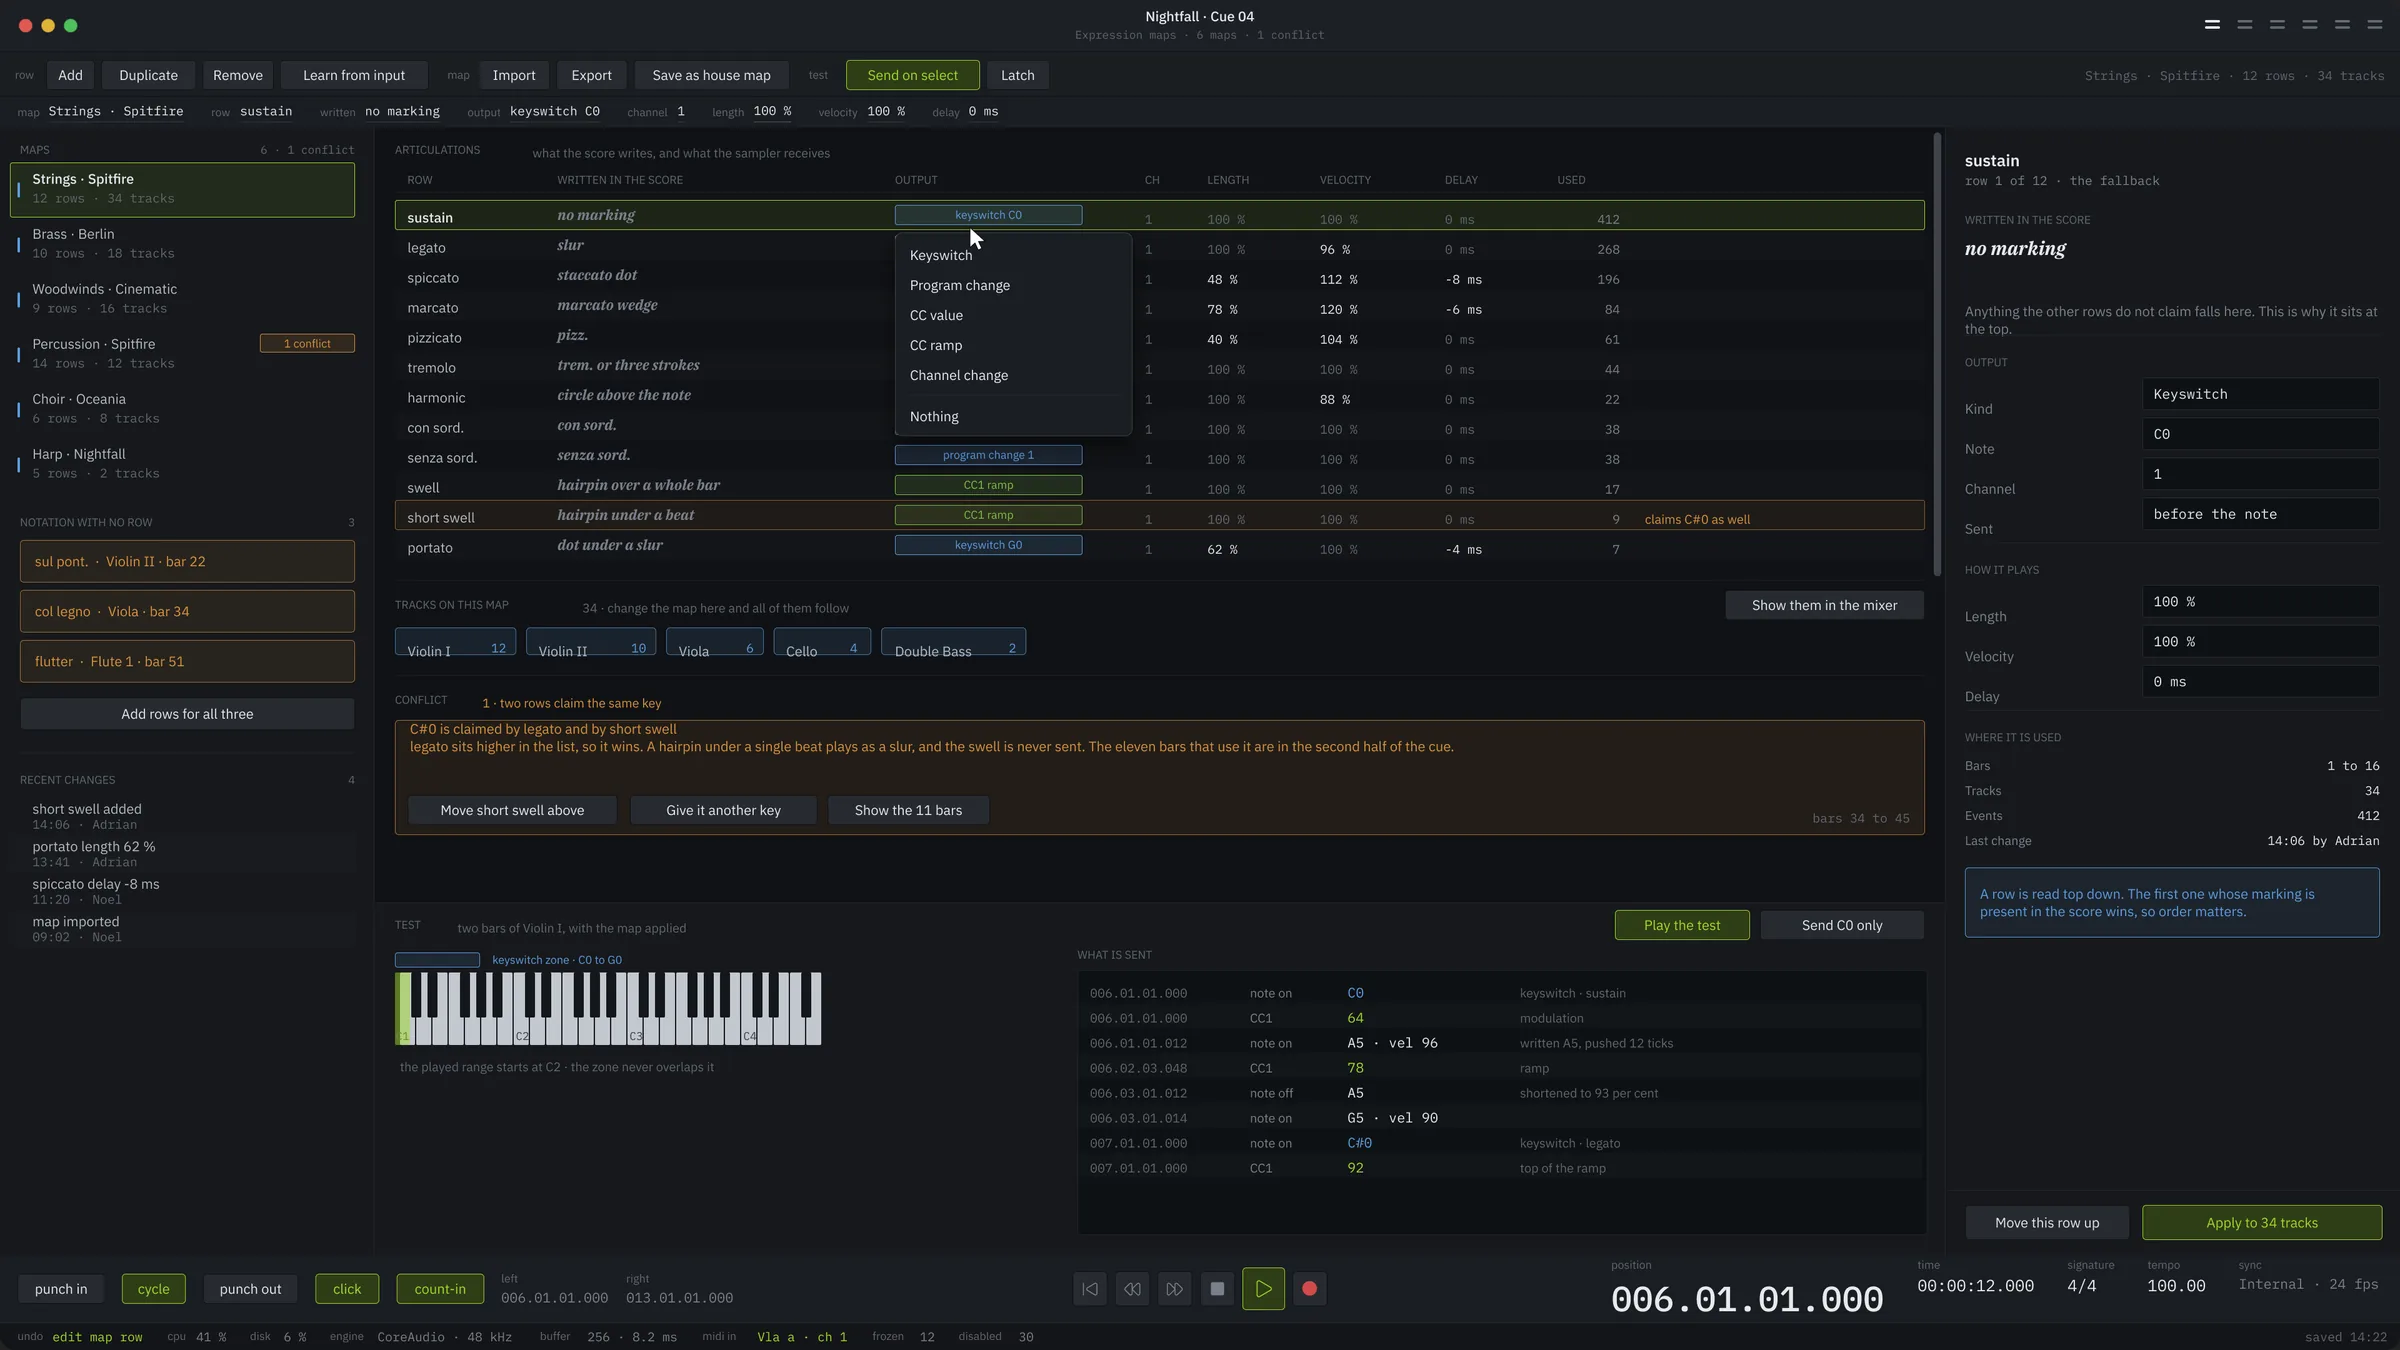The width and height of the screenshot is (2400, 1350).
Task: Click Learn from input
Action: 354,75
